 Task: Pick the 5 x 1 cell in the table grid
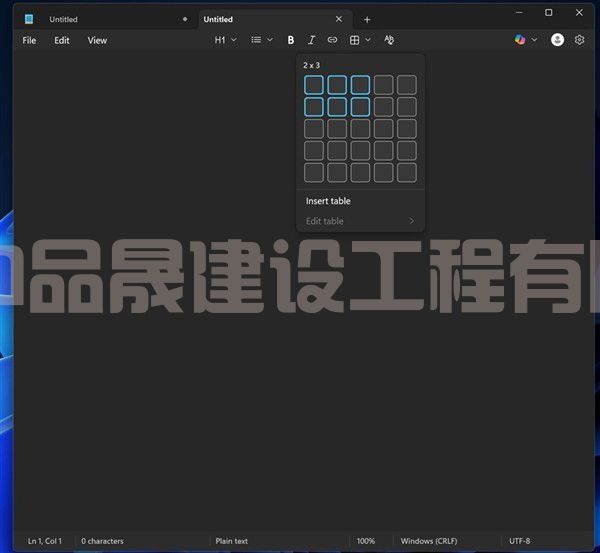tap(314, 173)
